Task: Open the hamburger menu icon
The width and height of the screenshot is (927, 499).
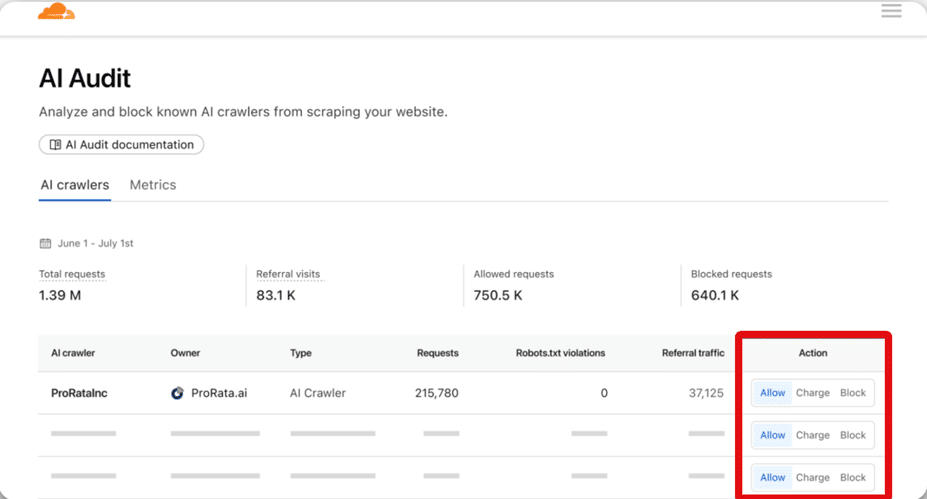Action: 891,11
